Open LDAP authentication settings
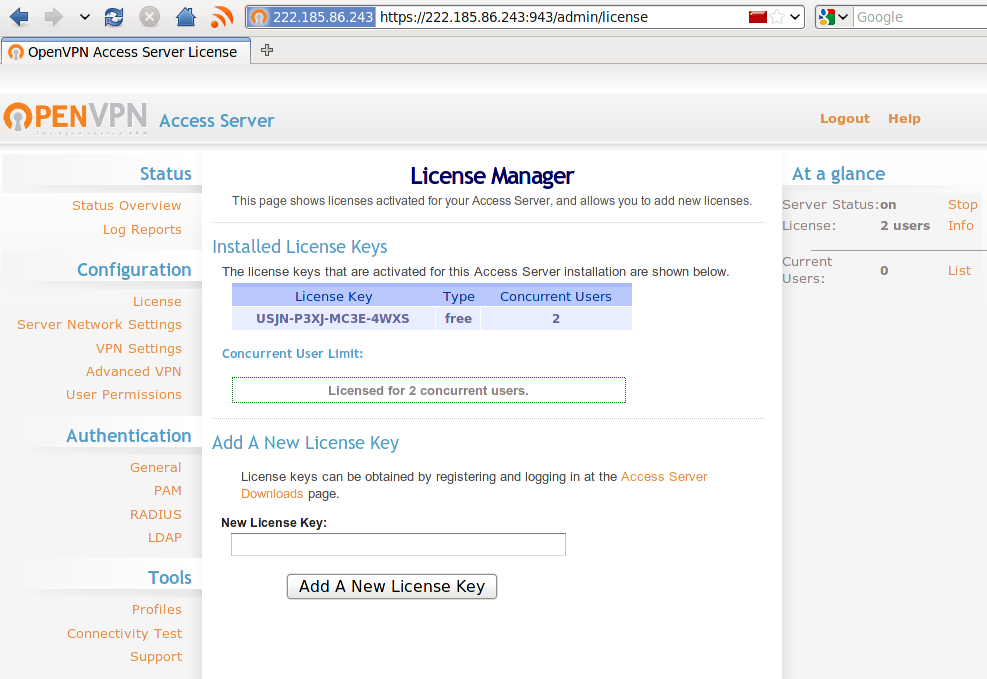The image size is (987, 679). point(165,537)
